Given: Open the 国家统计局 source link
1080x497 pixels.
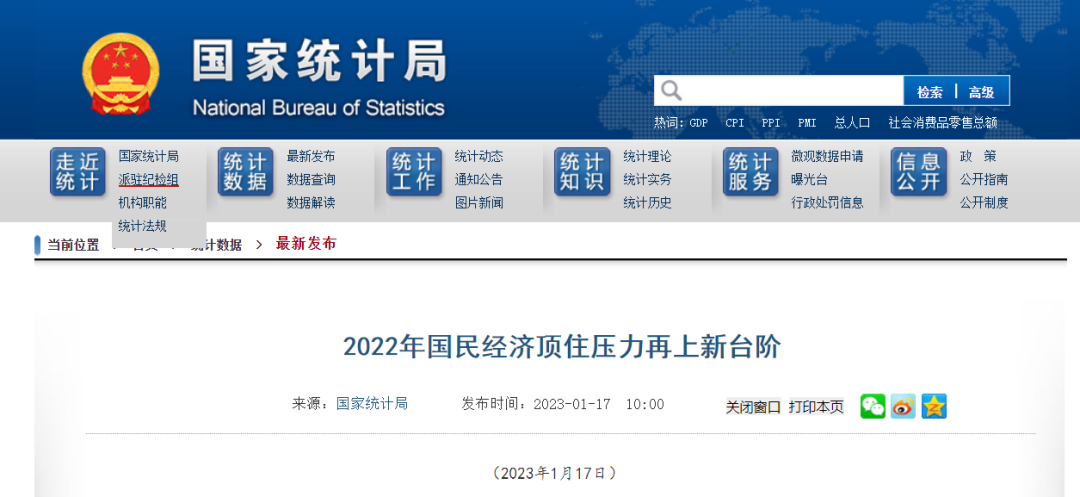Looking at the screenshot, I should (x=372, y=404).
